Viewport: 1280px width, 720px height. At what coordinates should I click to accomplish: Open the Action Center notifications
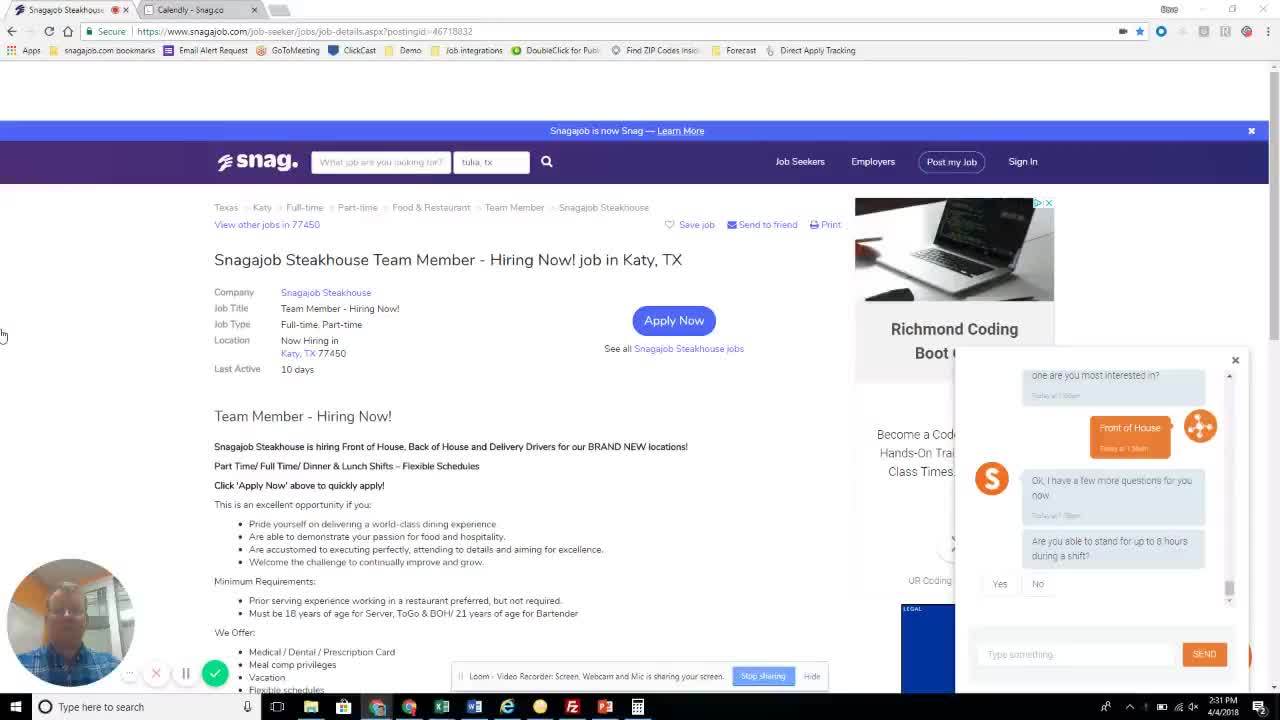[1259, 707]
